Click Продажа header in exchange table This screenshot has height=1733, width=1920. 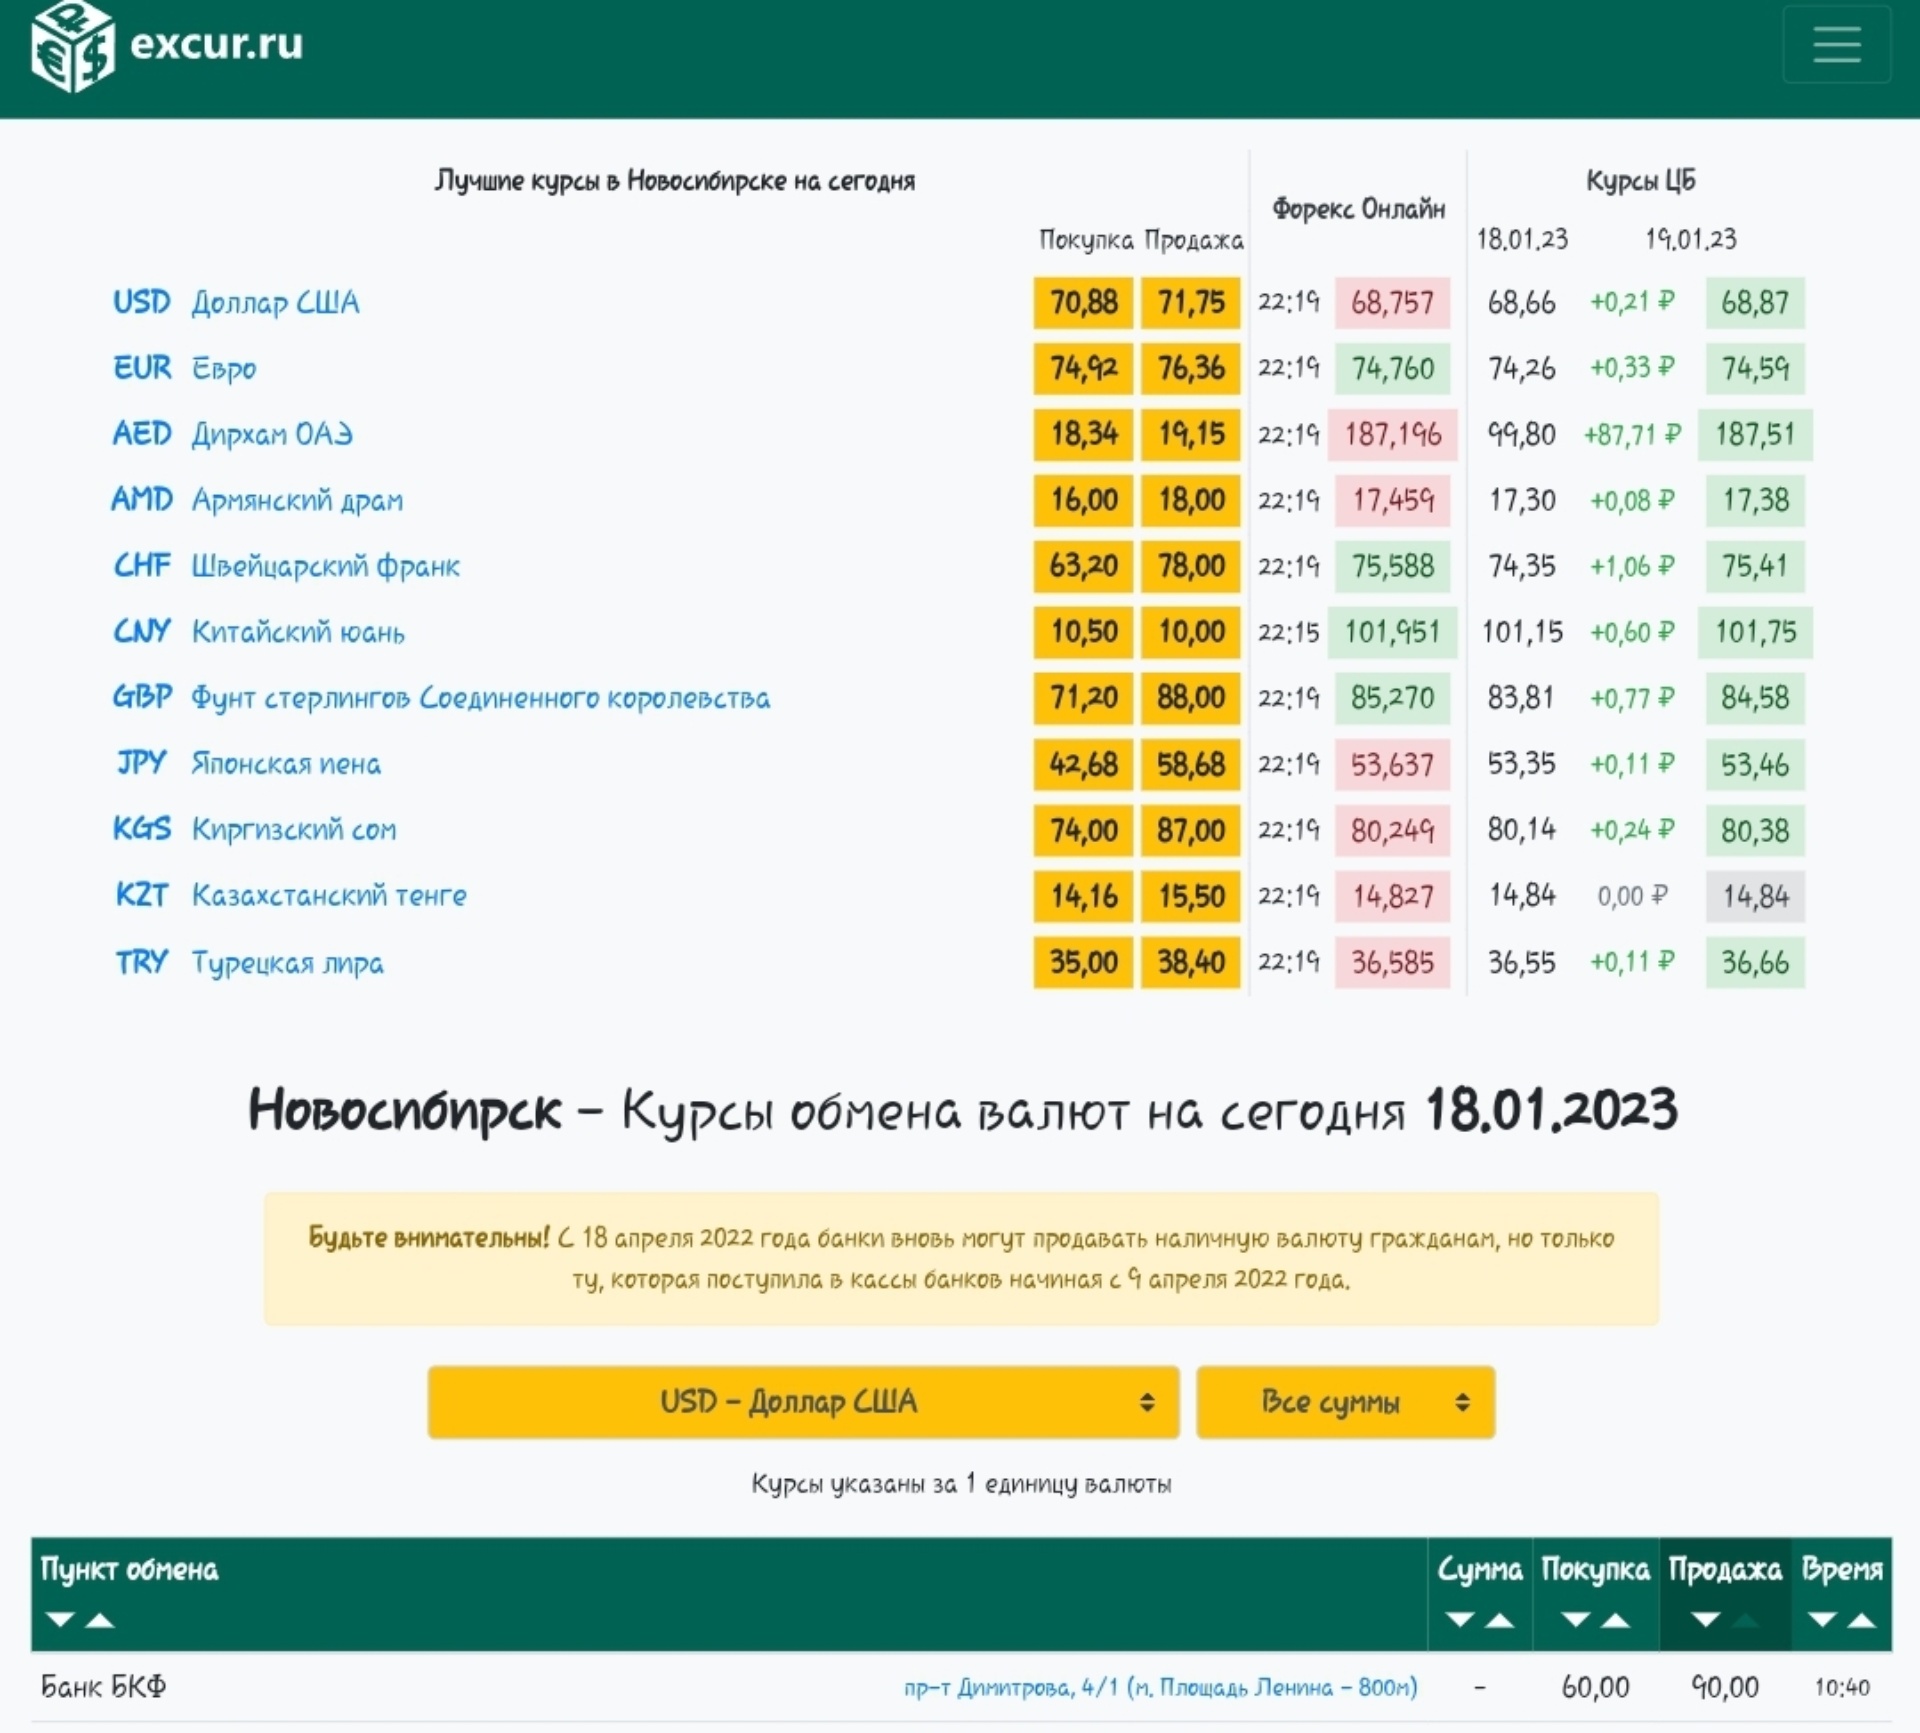point(1725,1570)
